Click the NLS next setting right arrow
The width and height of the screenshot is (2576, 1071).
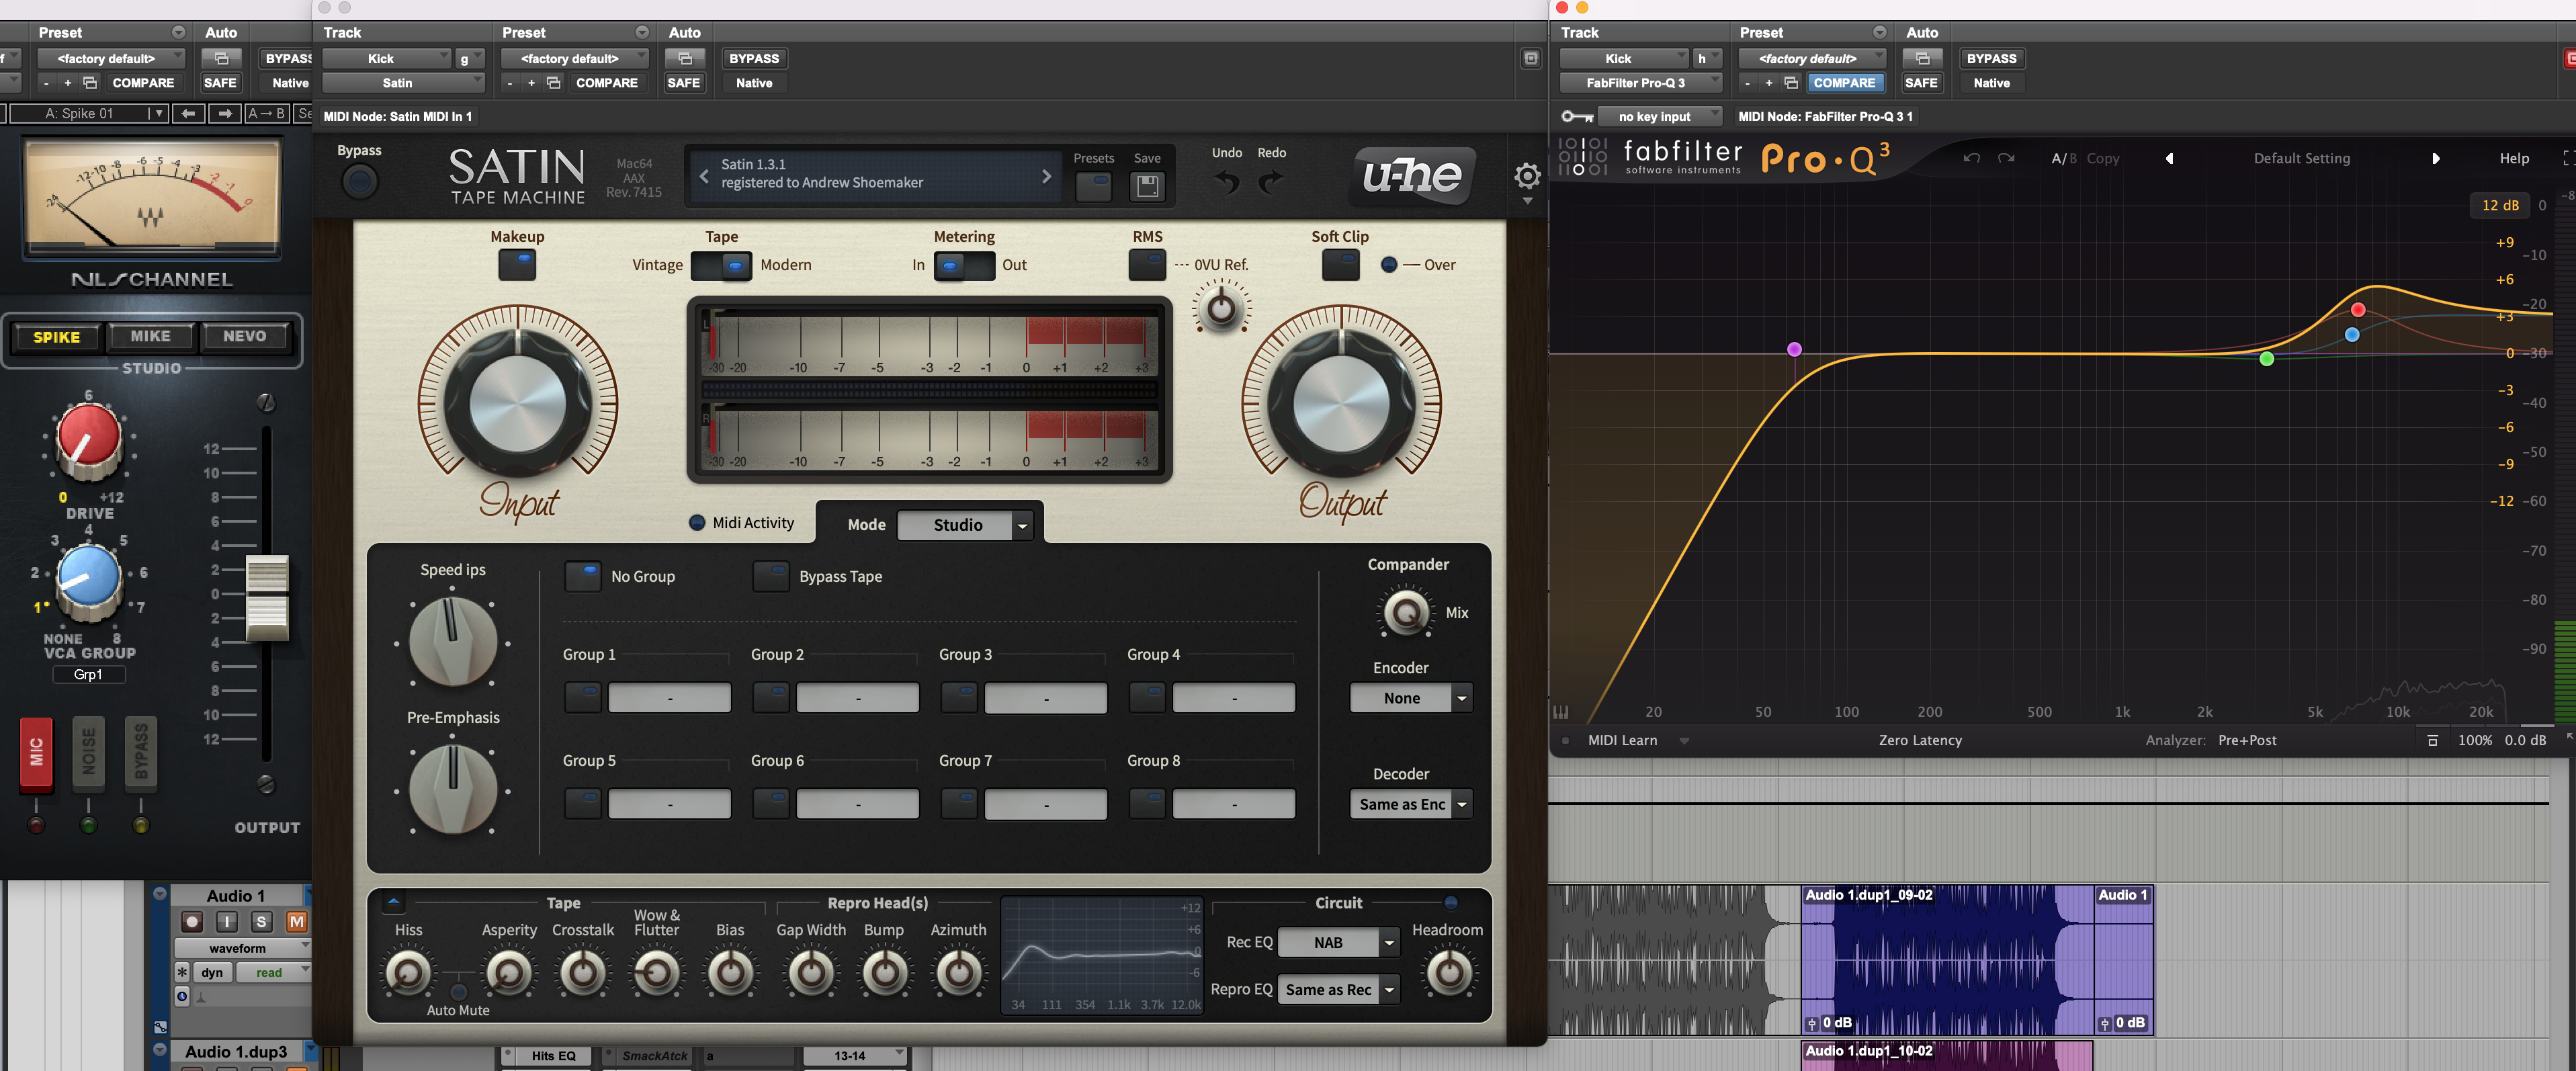(x=225, y=113)
